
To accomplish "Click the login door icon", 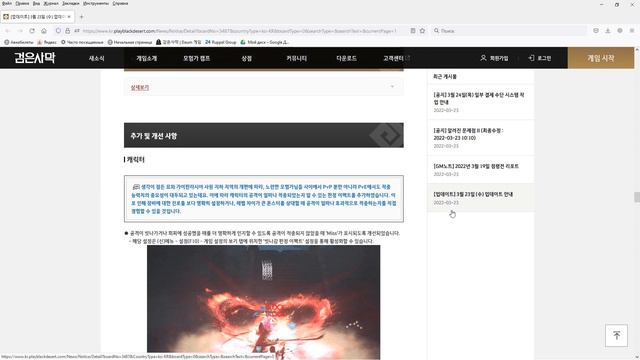I will [x=531, y=58].
